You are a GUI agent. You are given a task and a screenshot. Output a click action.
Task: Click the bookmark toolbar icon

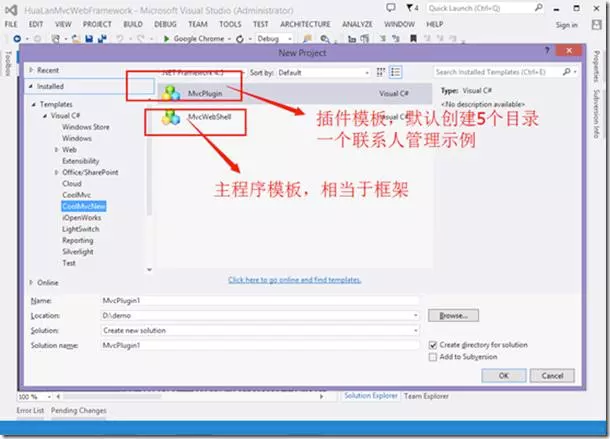coord(413,38)
